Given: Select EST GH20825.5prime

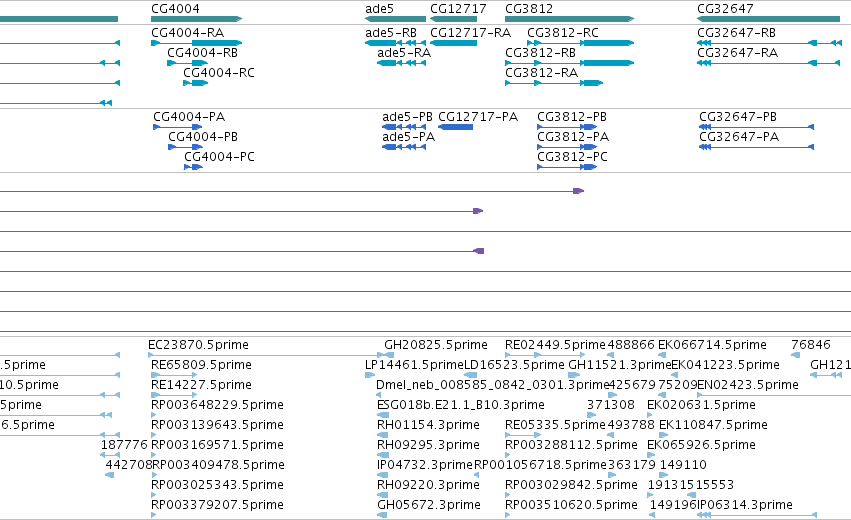Looking at the screenshot, I should (x=436, y=345).
